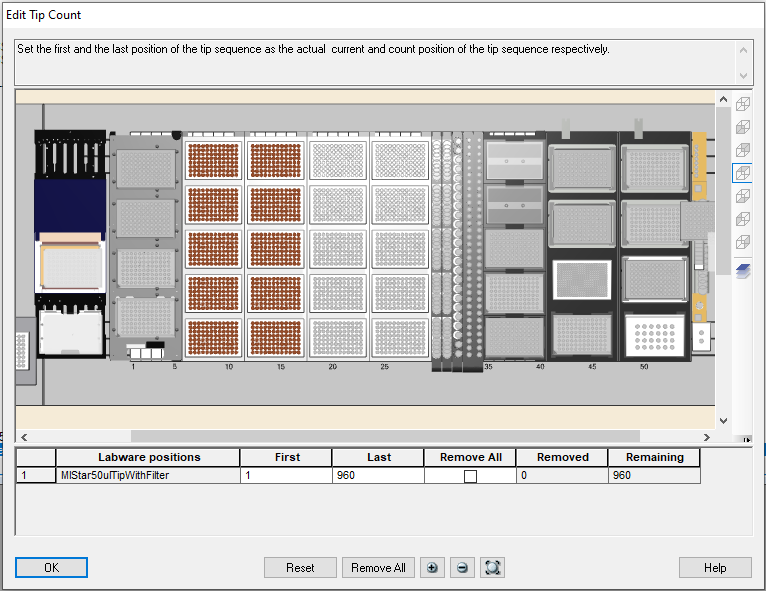
Task: Click the OK button
Action: pos(51,568)
